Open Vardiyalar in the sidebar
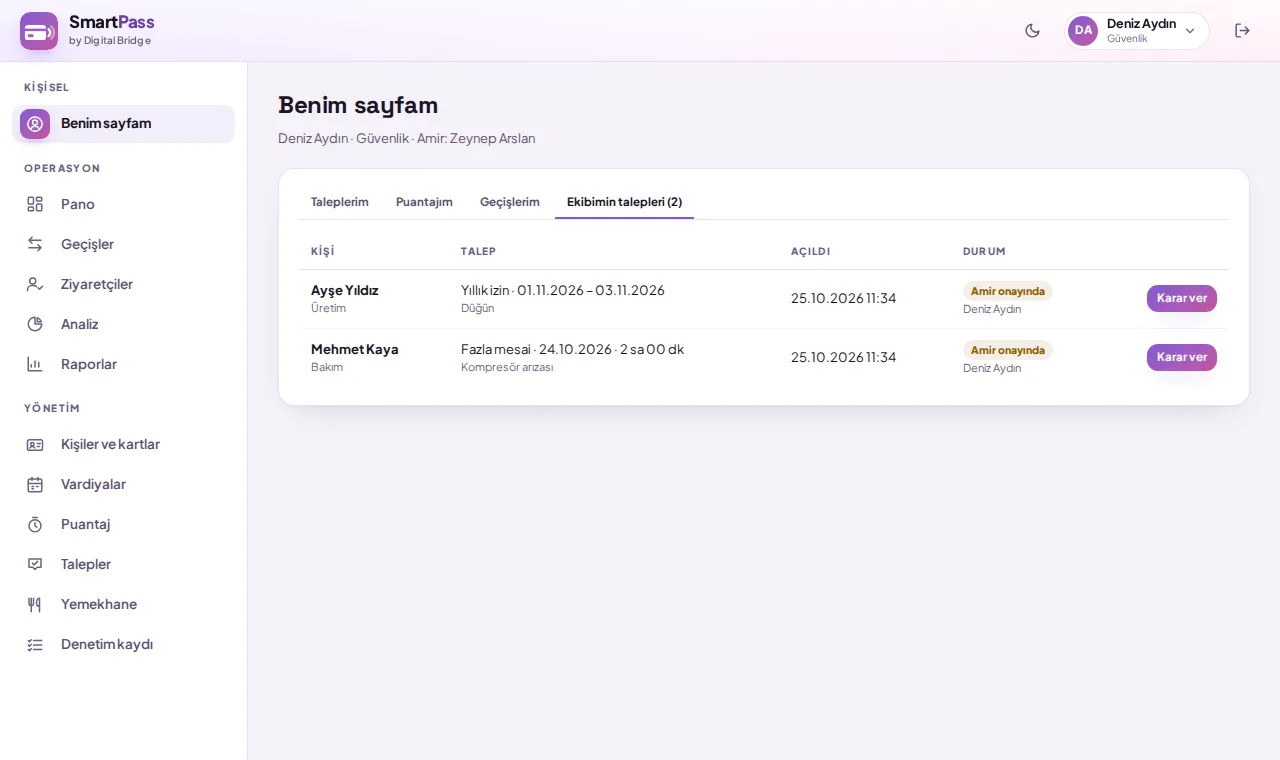The image size is (1280, 760). [123, 484]
